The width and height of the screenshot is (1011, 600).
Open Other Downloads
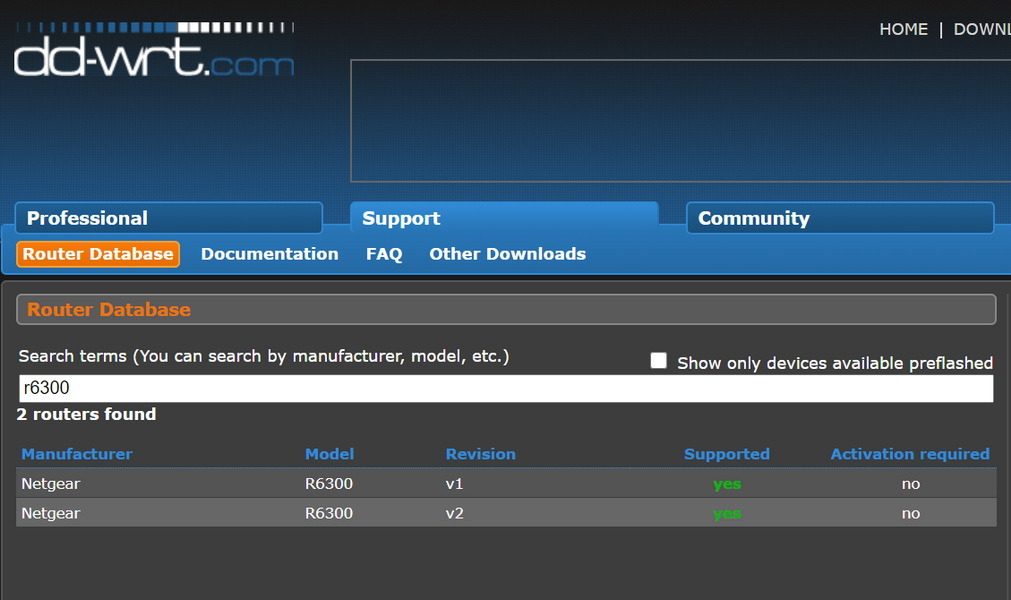507,254
